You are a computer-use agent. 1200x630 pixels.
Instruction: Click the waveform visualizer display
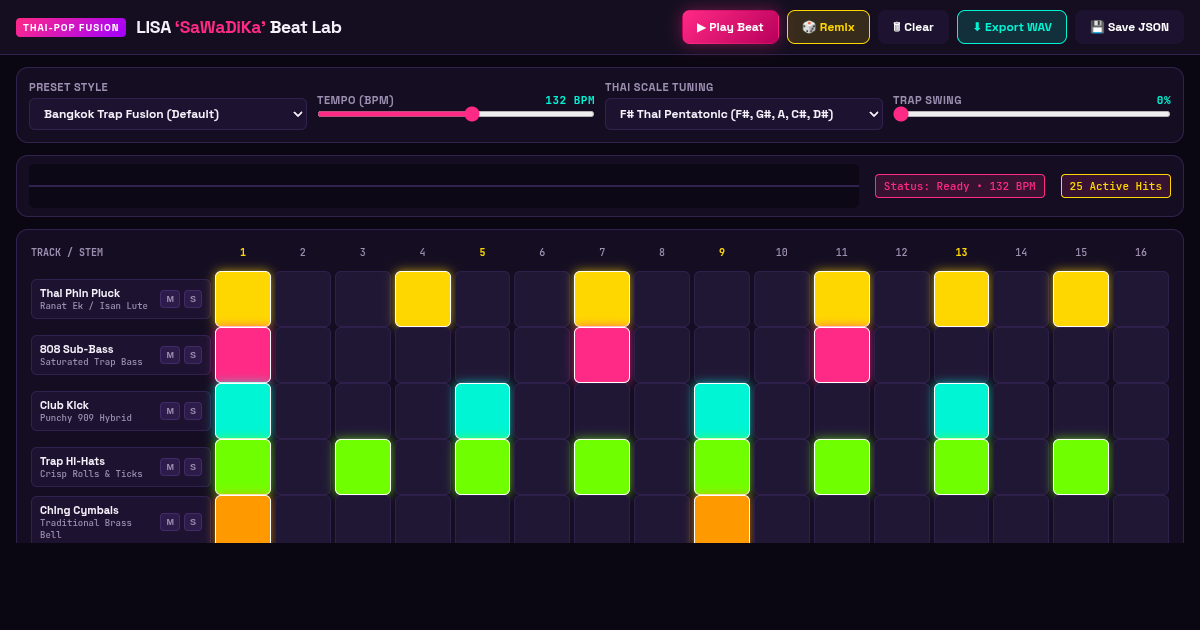444,186
